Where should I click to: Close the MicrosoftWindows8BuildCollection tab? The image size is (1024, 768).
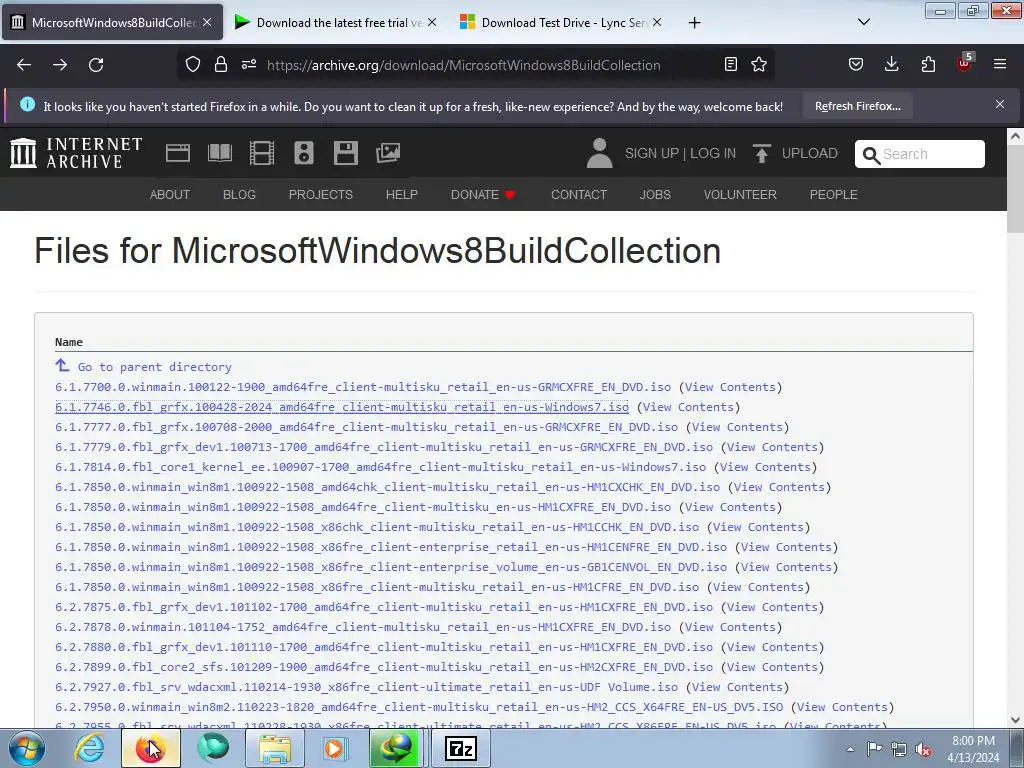coord(207,22)
